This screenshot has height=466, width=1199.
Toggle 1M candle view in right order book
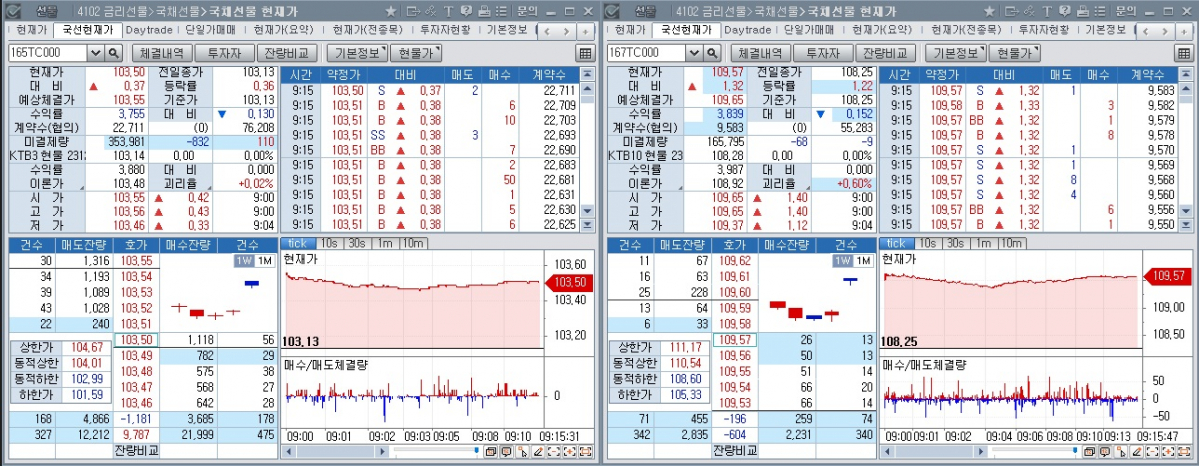click(863, 261)
